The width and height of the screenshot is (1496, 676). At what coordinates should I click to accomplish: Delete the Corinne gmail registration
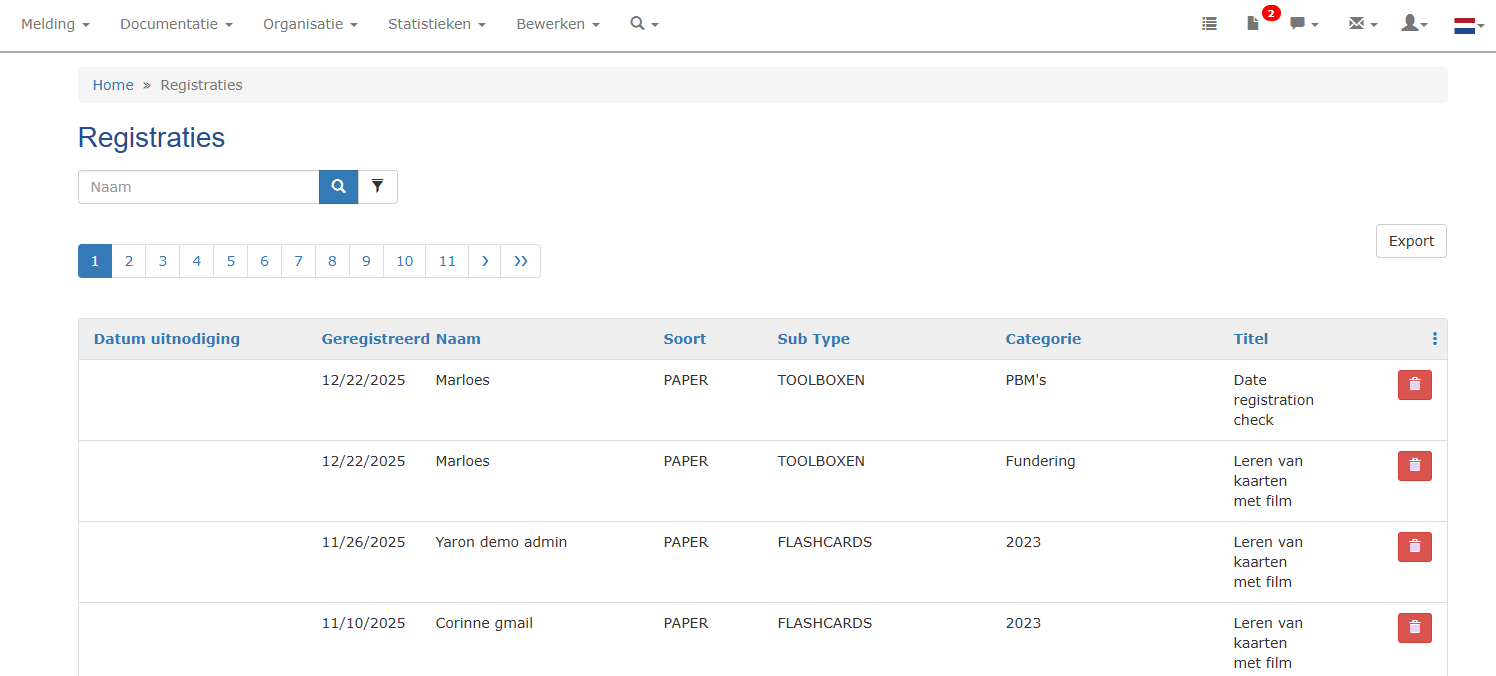click(x=1414, y=628)
